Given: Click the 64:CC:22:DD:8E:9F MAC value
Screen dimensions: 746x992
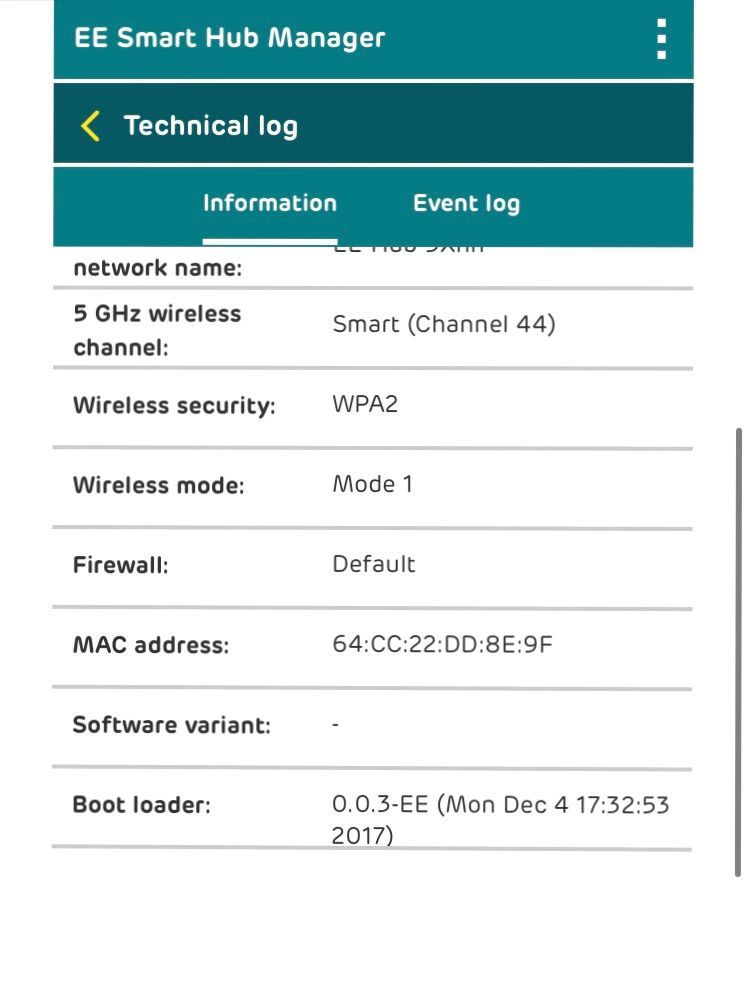Looking at the screenshot, I should 442,644.
